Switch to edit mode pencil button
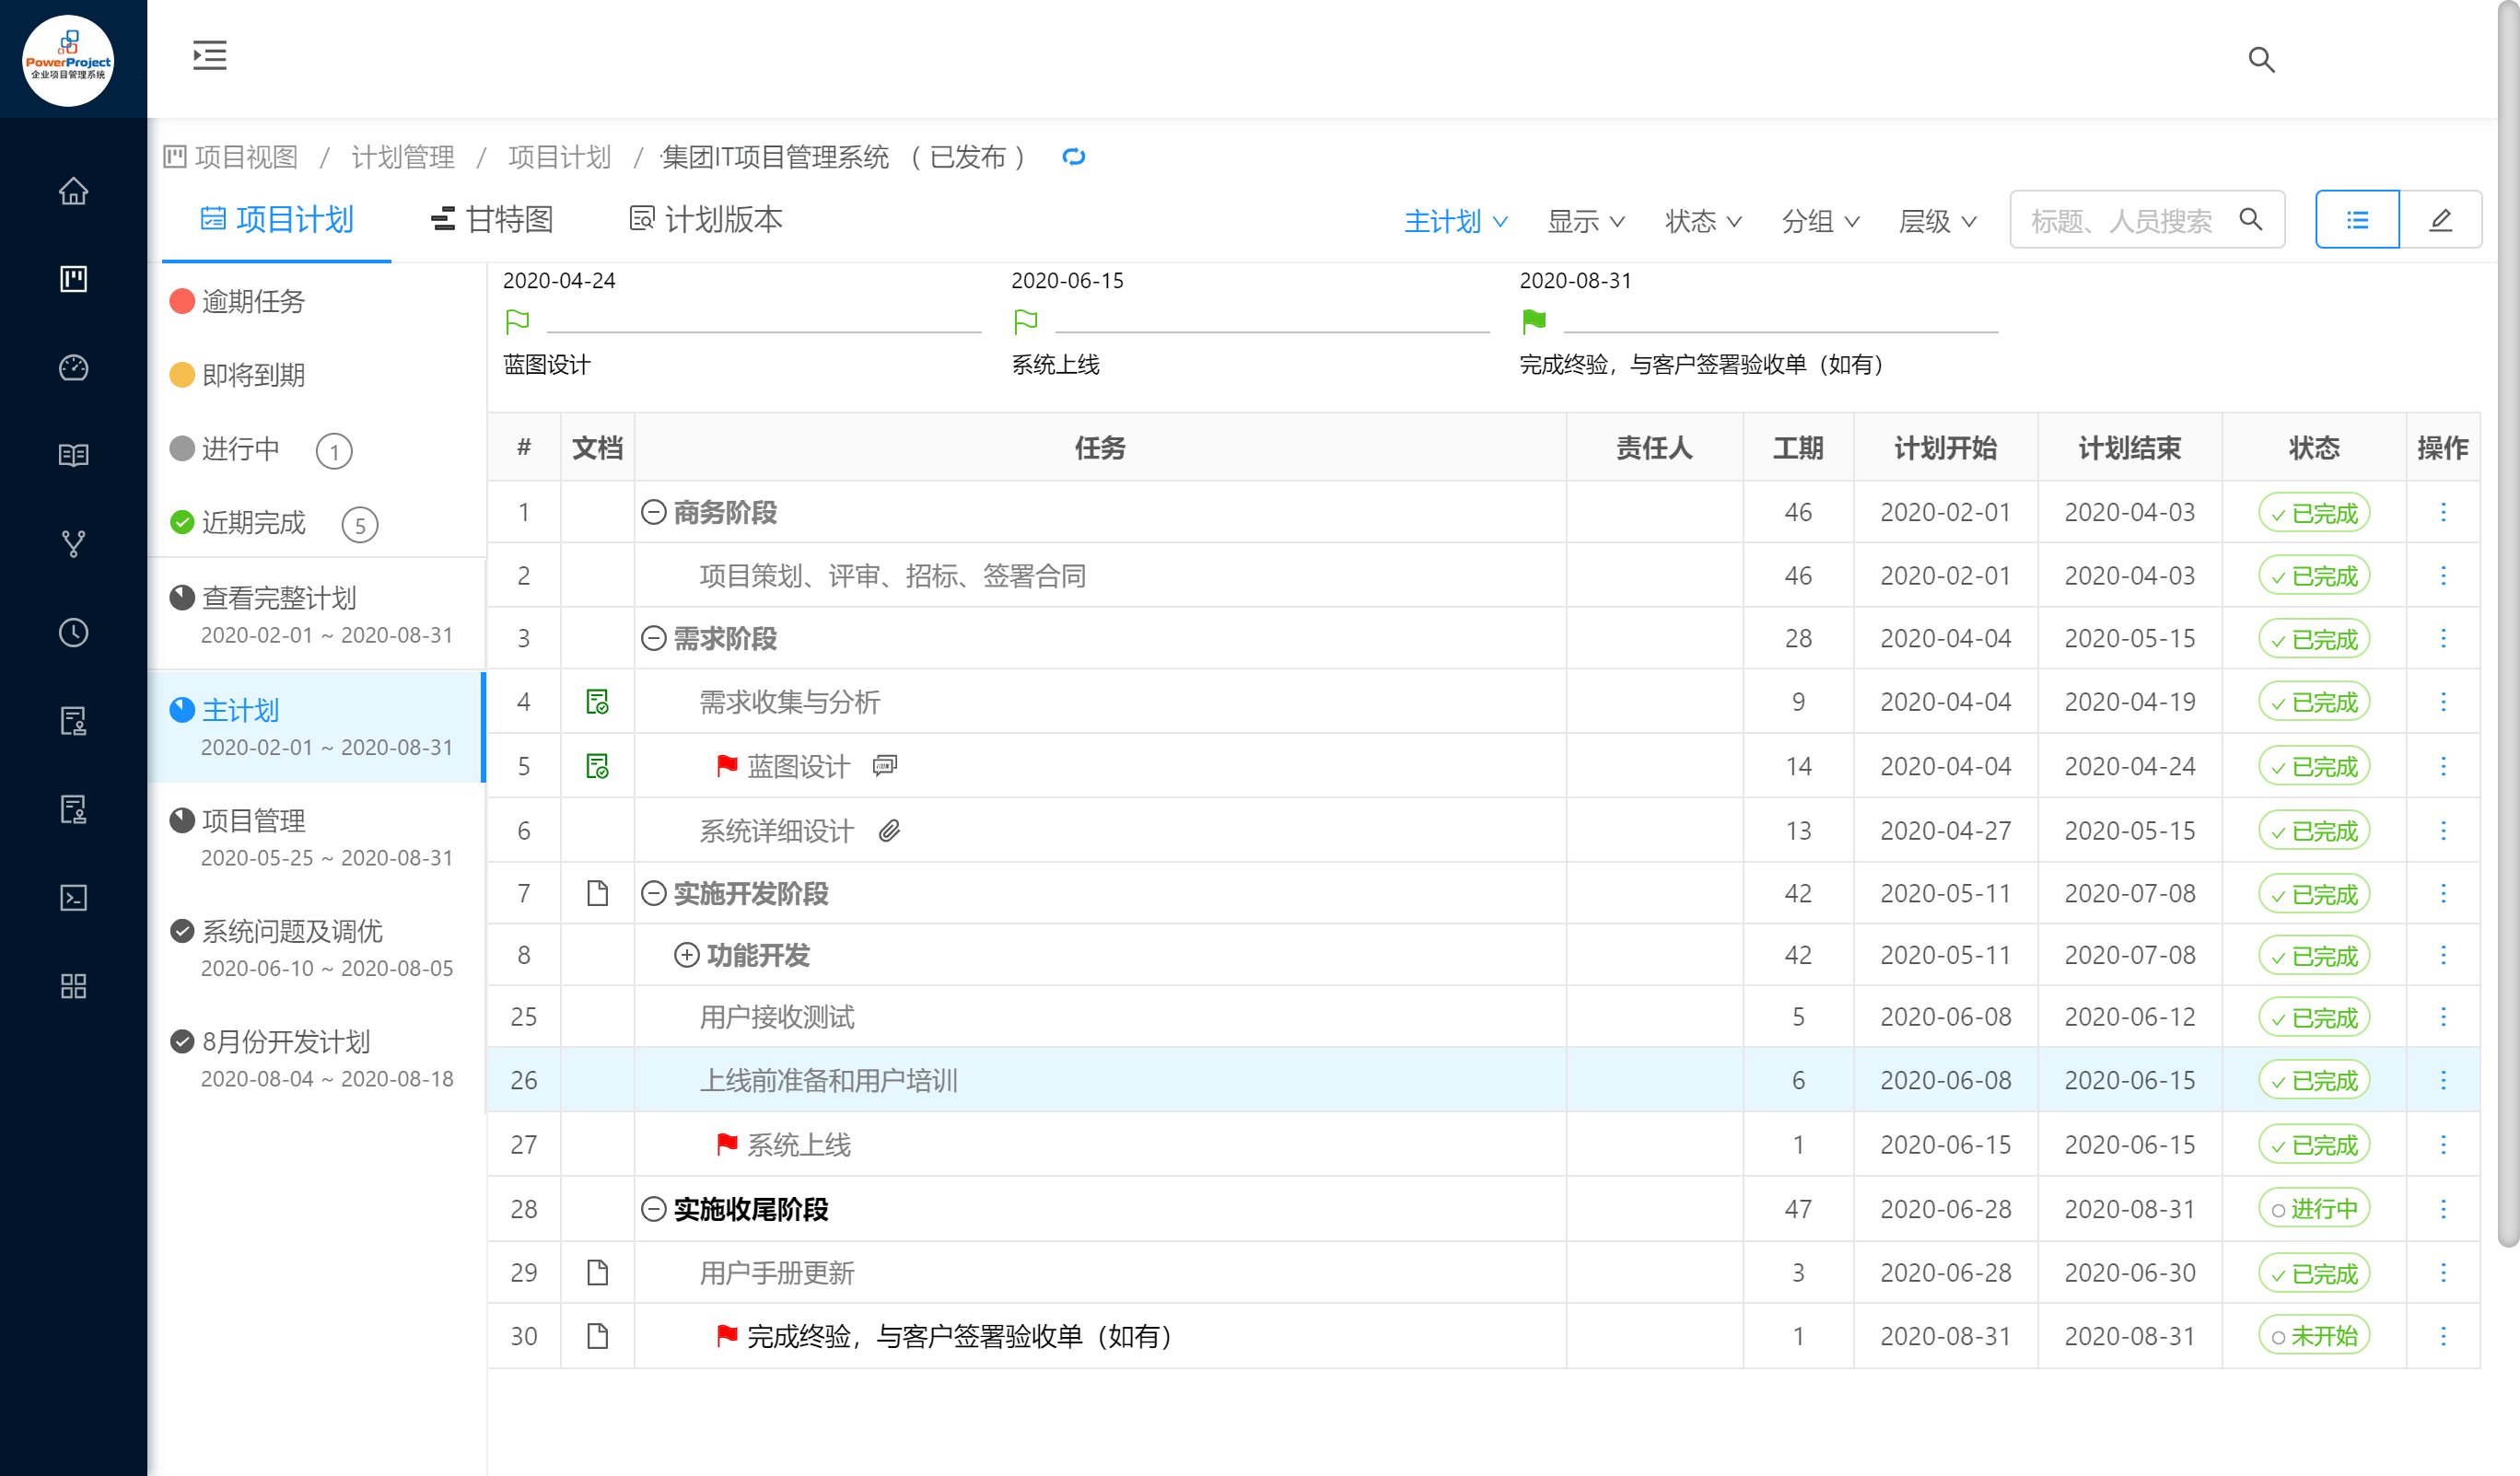 click(x=2441, y=219)
